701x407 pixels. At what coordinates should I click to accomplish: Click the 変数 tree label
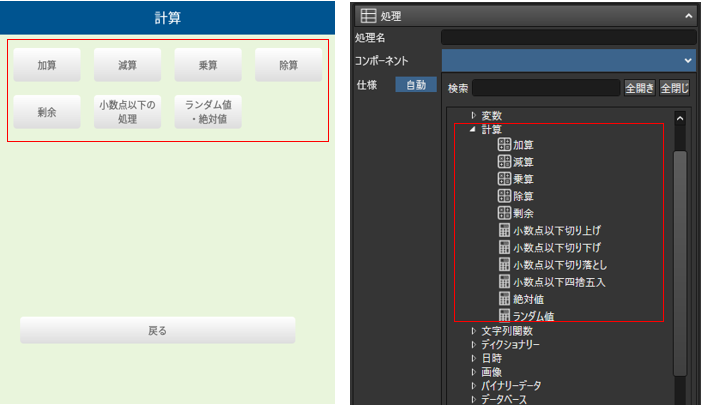pyautogui.click(x=491, y=116)
